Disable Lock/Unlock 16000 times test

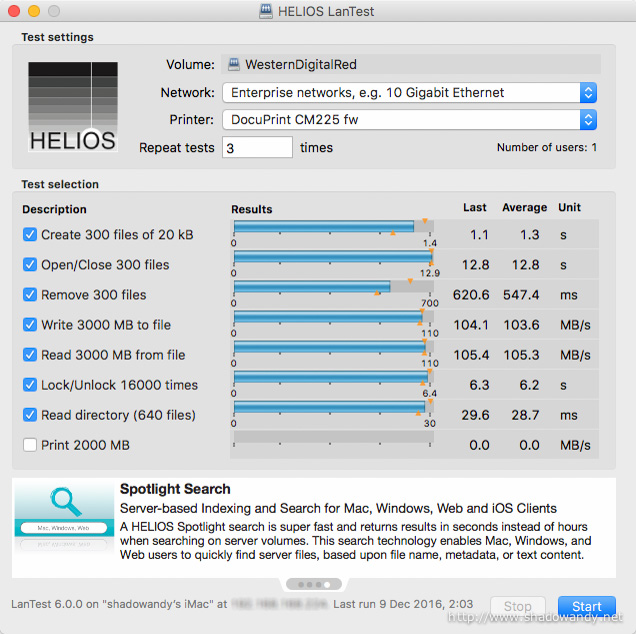tap(30, 385)
